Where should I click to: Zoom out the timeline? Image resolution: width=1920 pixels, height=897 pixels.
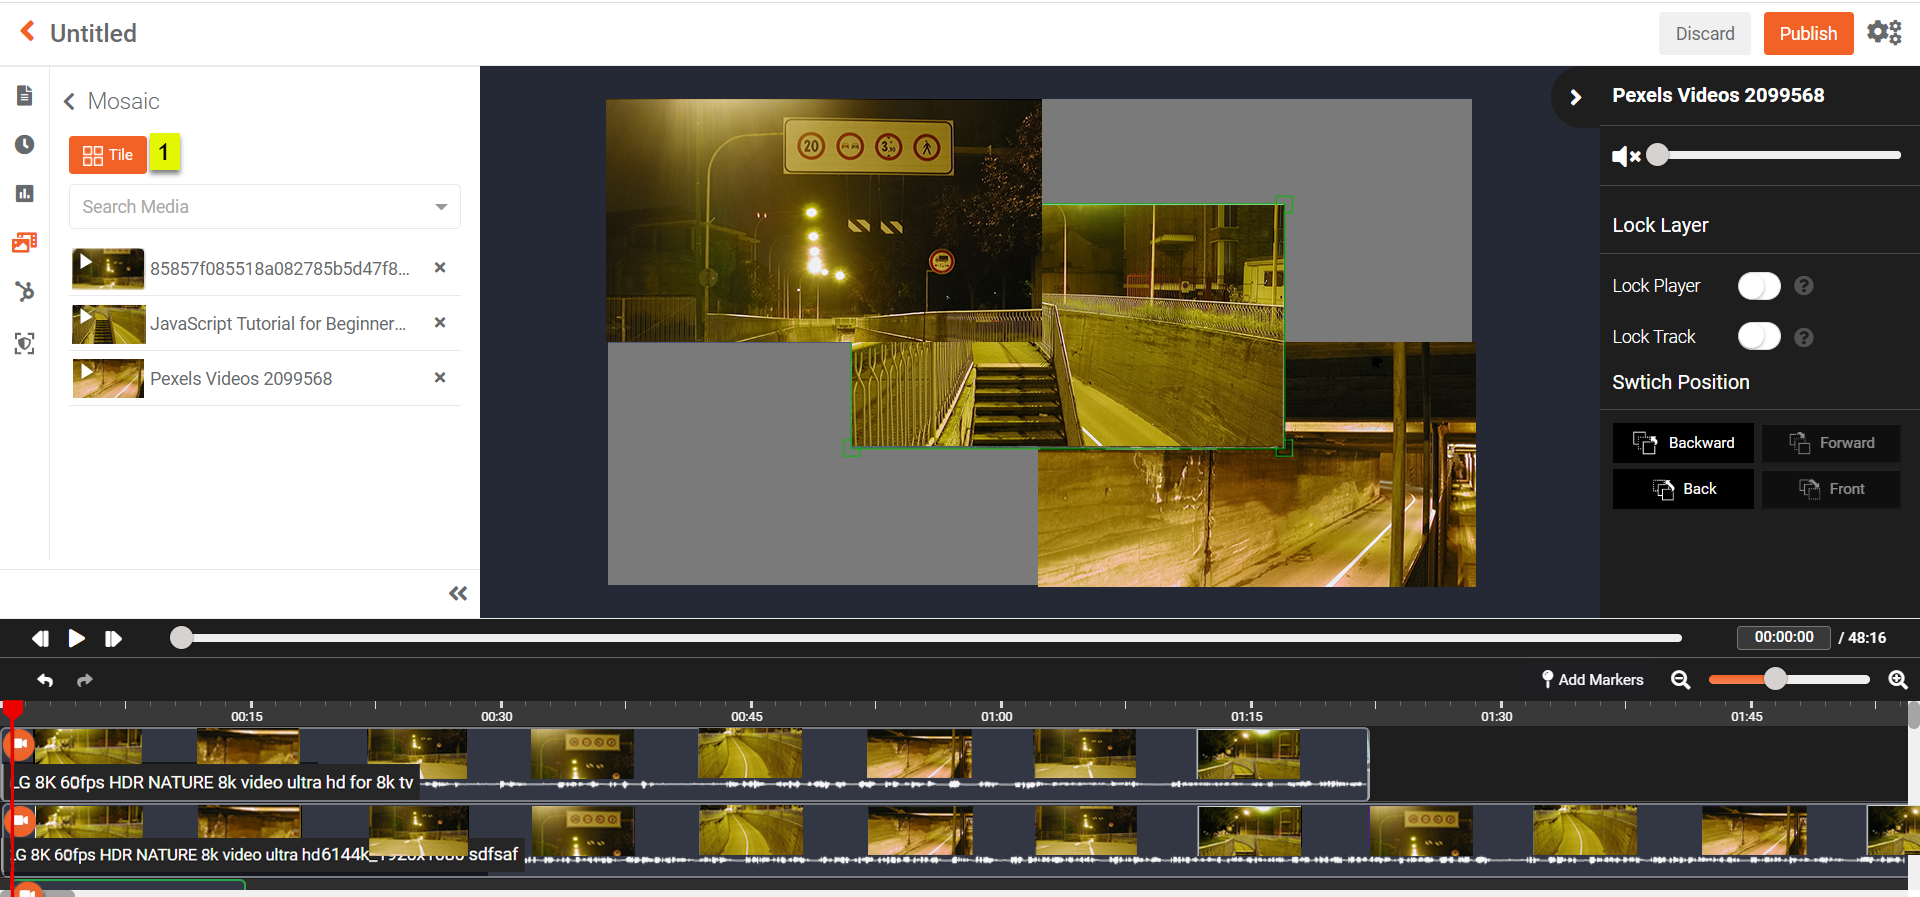[1680, 680]
